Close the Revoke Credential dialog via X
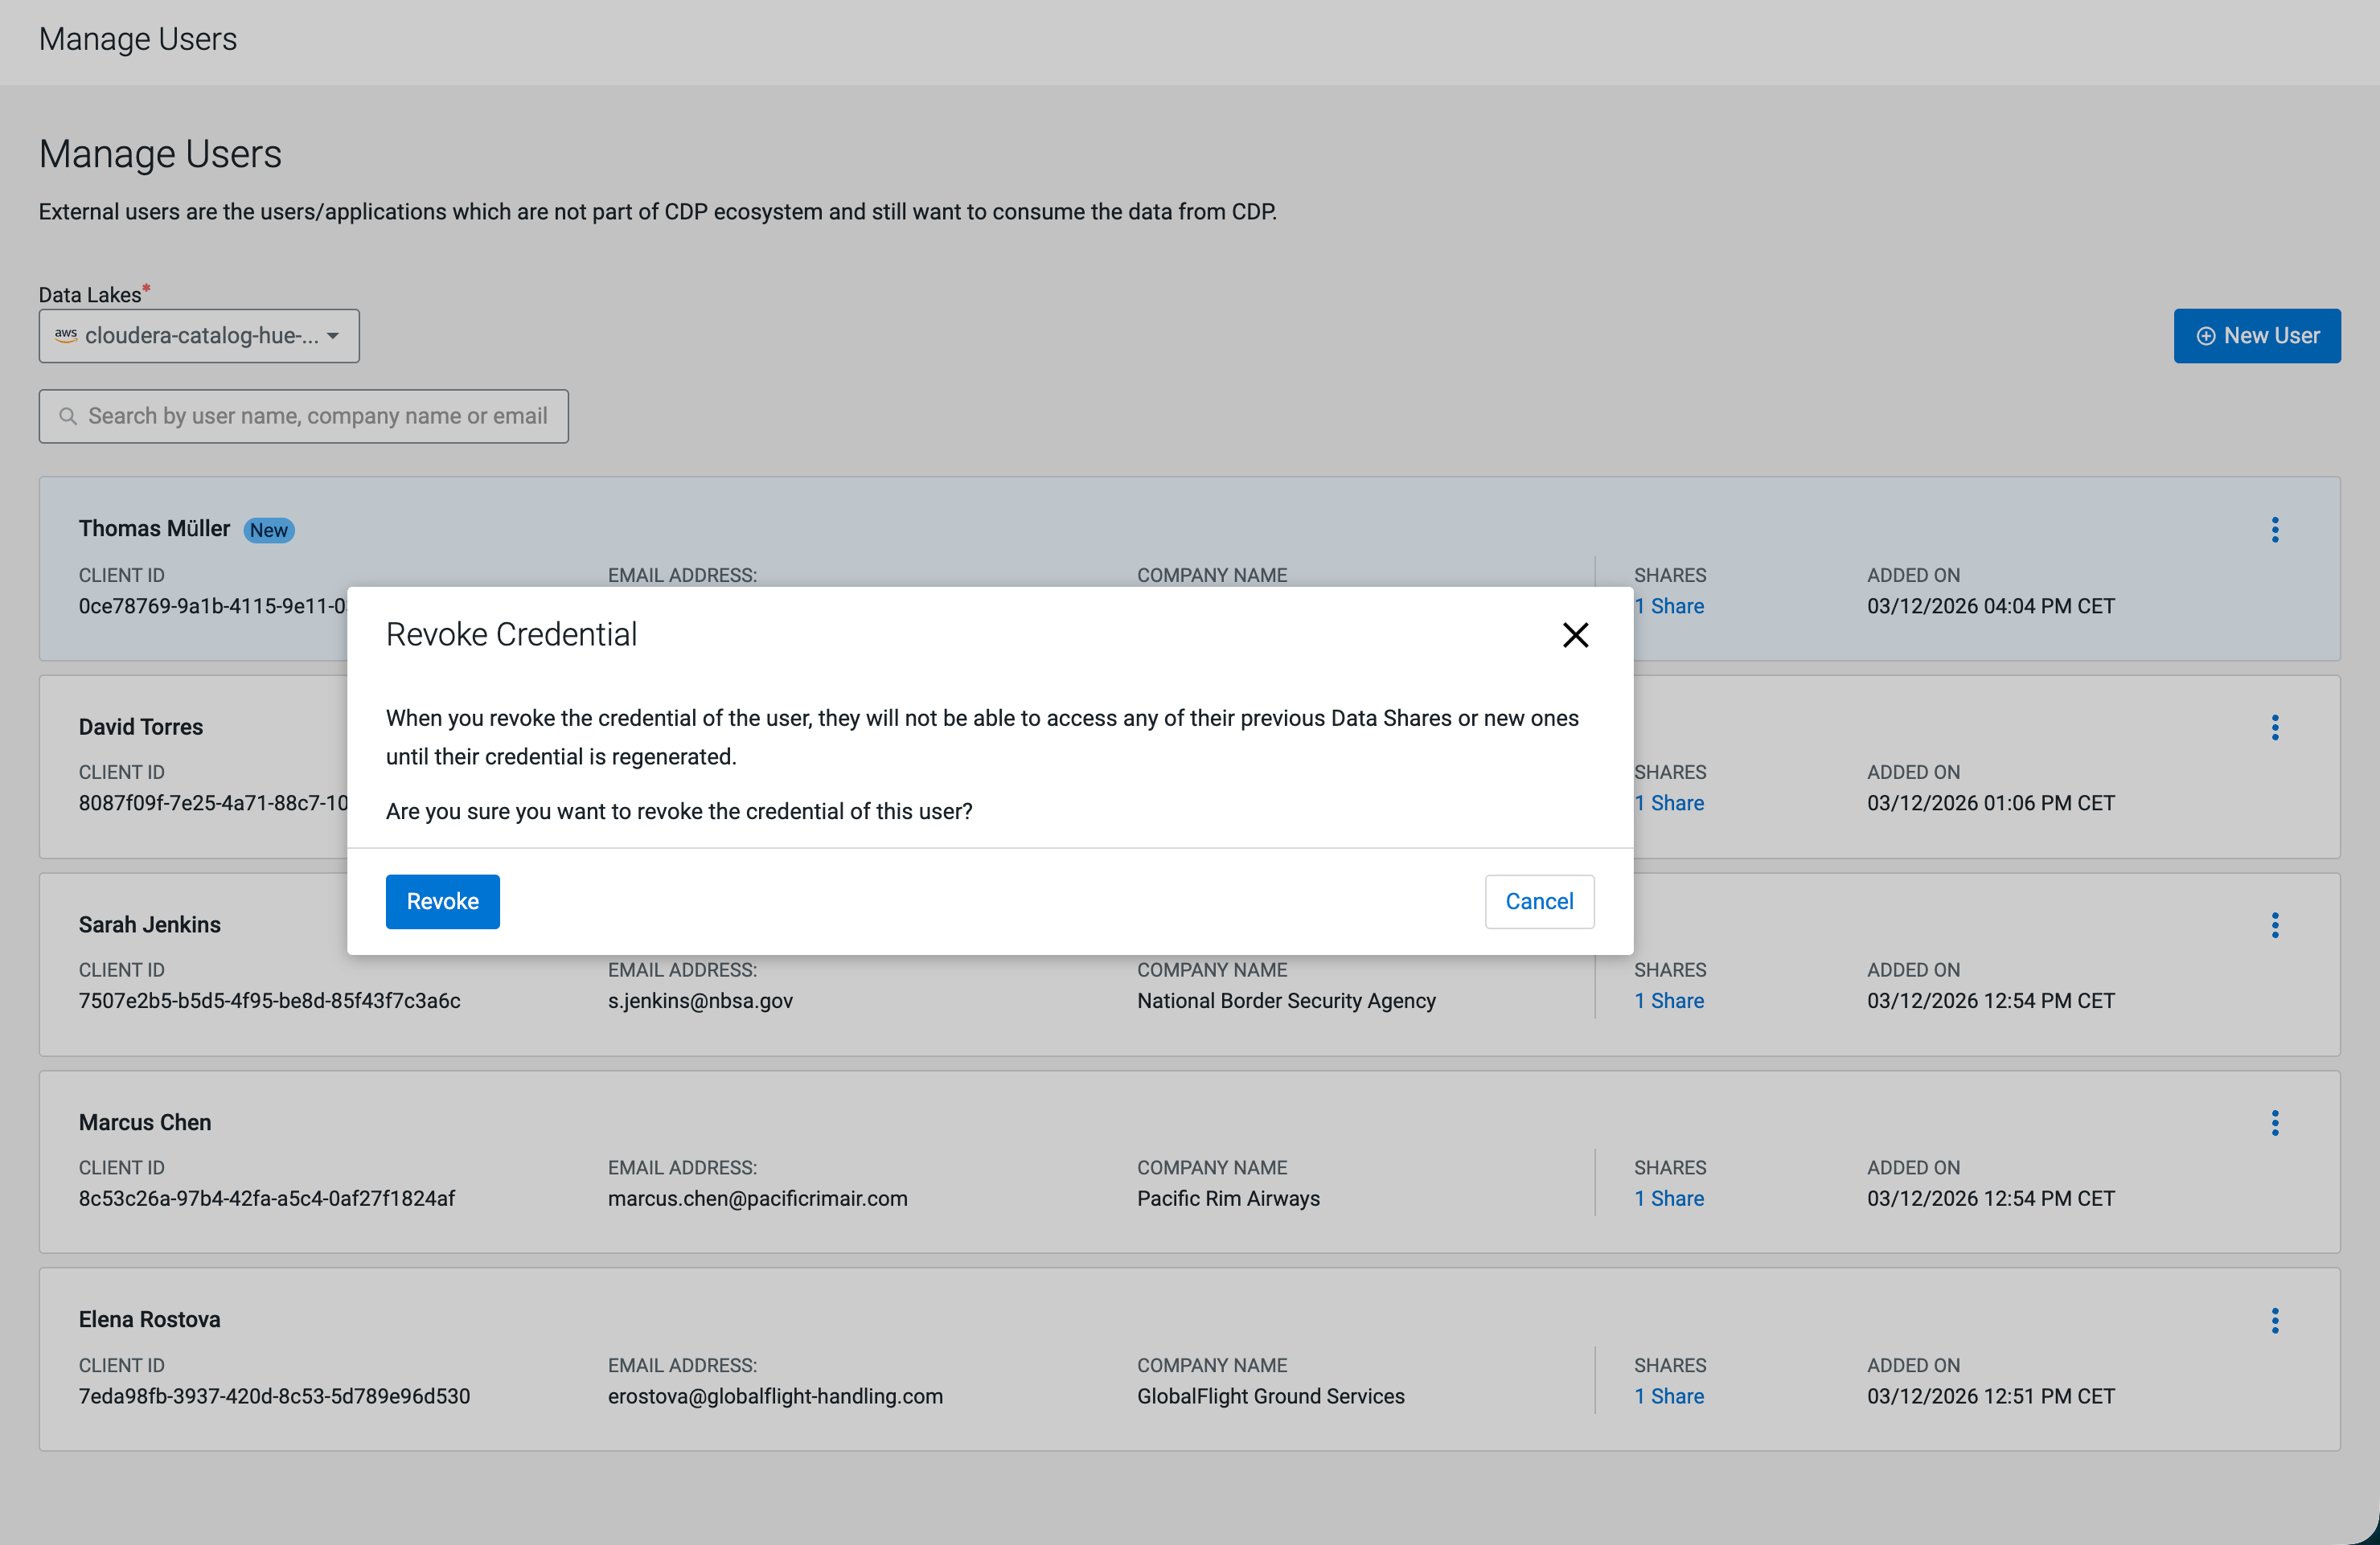This screenshot has height=1545, width=2380. [1575, 635]
